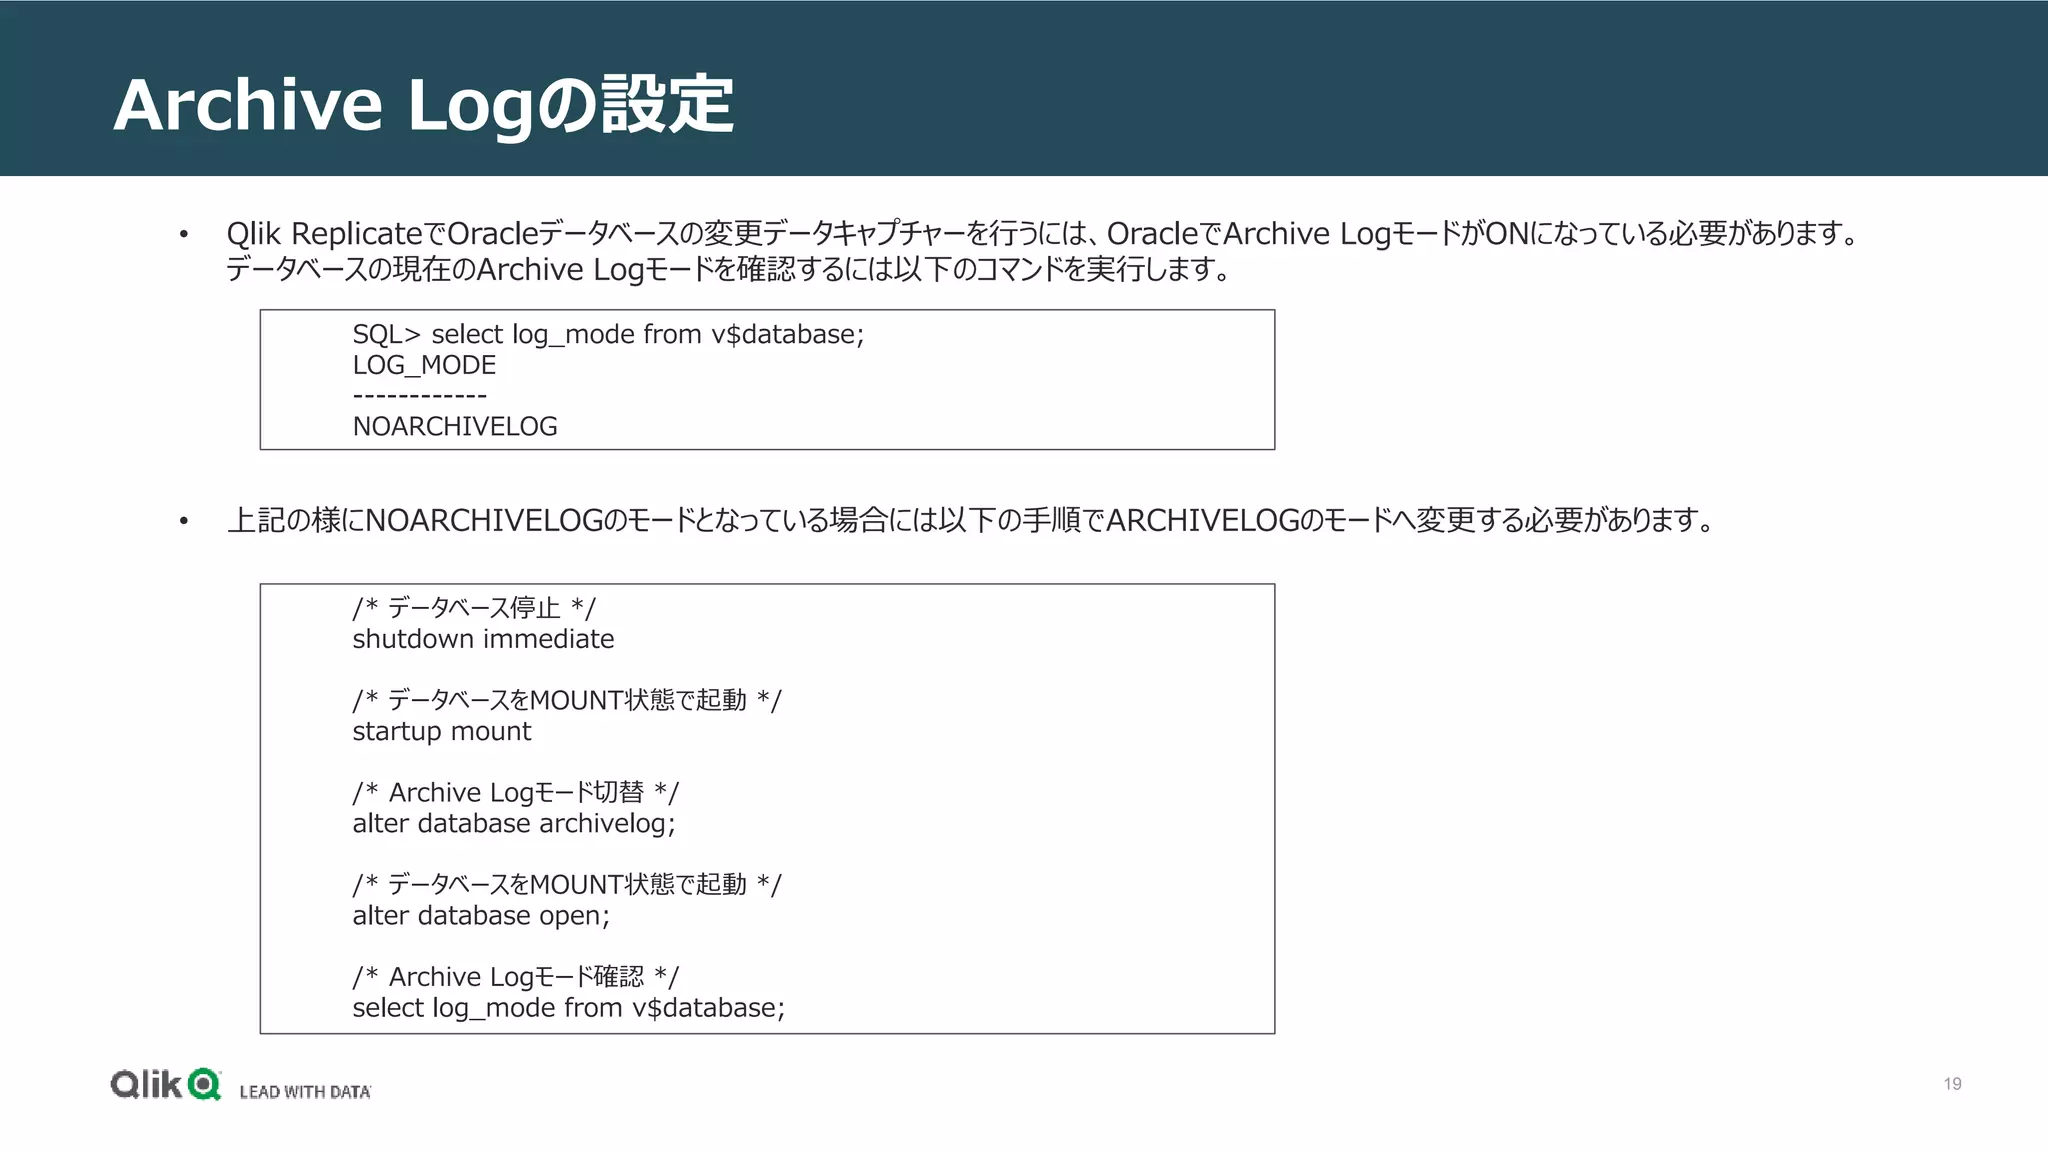Click page number 19
Image resolution: width=2048 pixels, height=1152 pixels.
[x=1952, y=1084]
